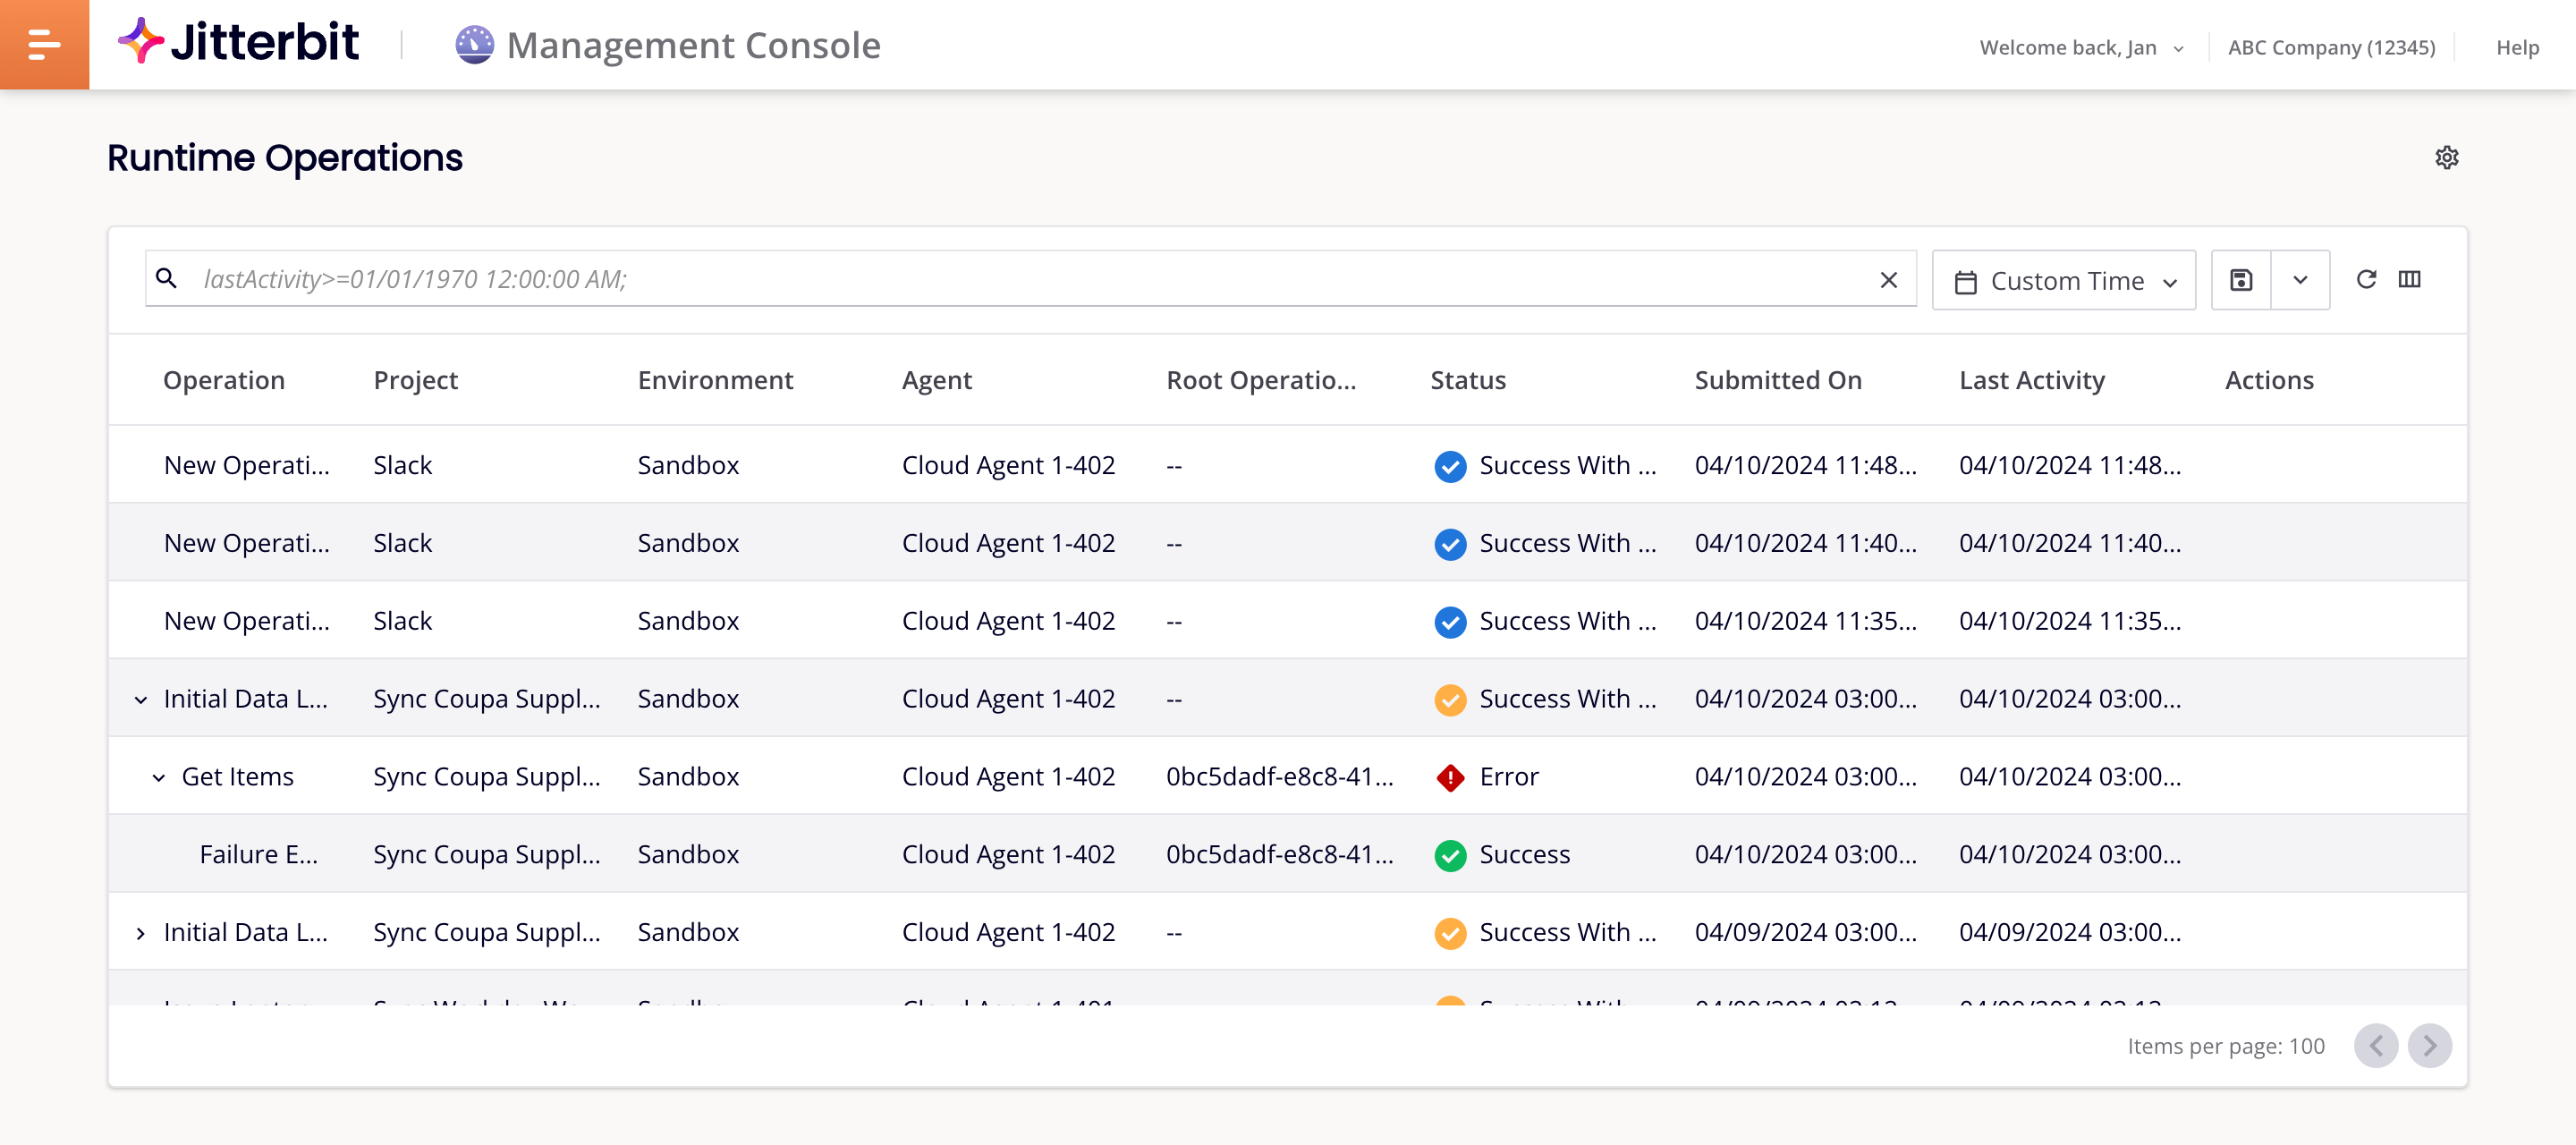Click the Help menu item

tap(2515, 45)
